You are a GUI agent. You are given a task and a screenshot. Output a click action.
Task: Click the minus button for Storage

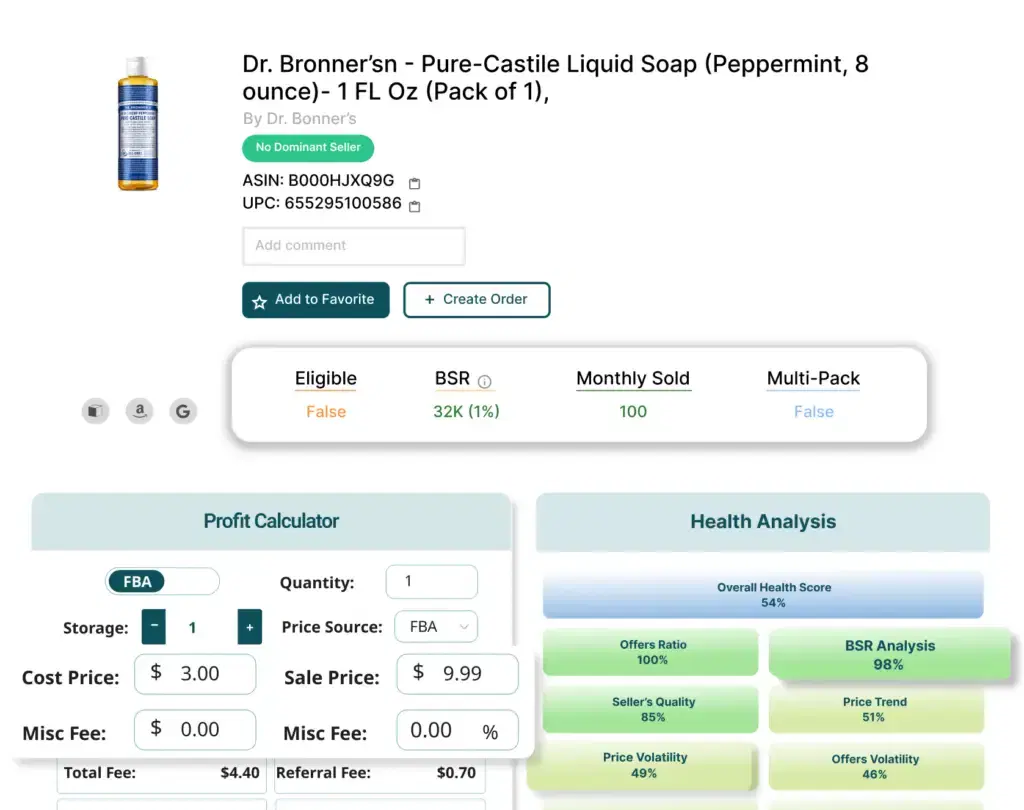tap(154, 627)
